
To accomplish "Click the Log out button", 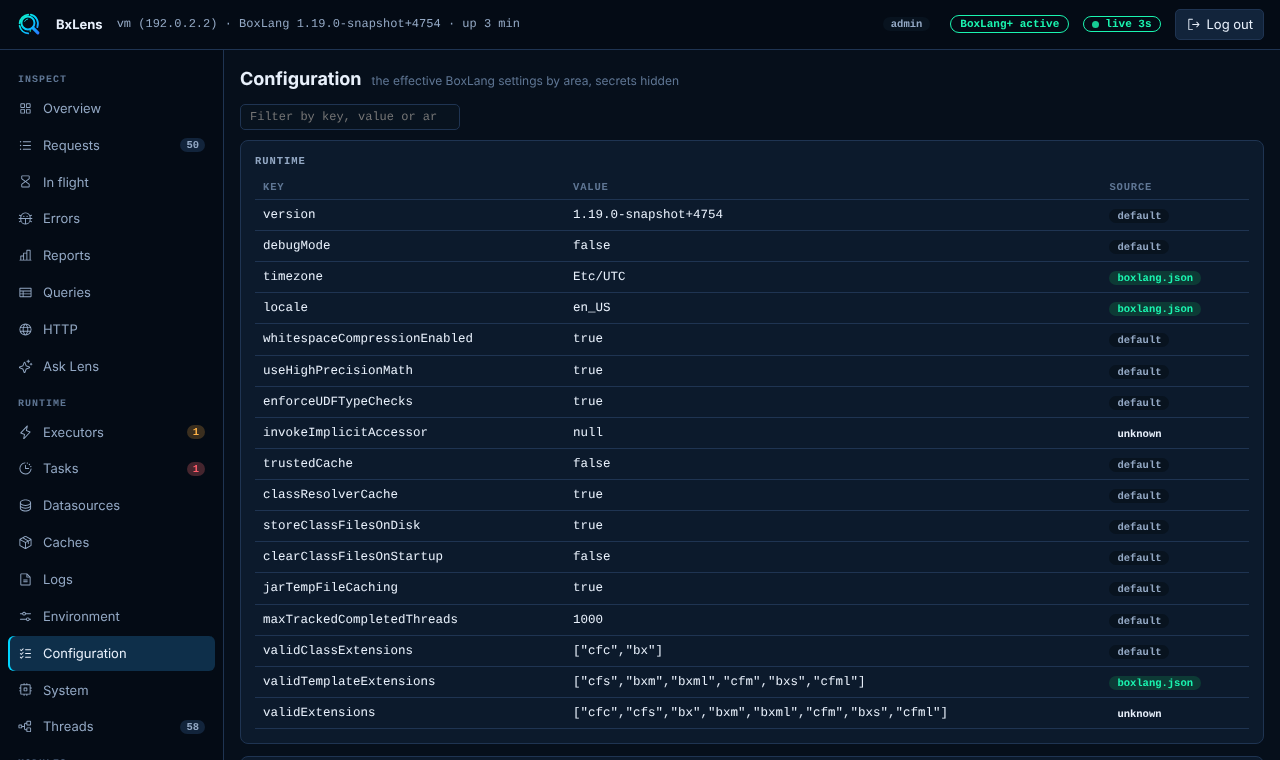I will pos(1219,24).
